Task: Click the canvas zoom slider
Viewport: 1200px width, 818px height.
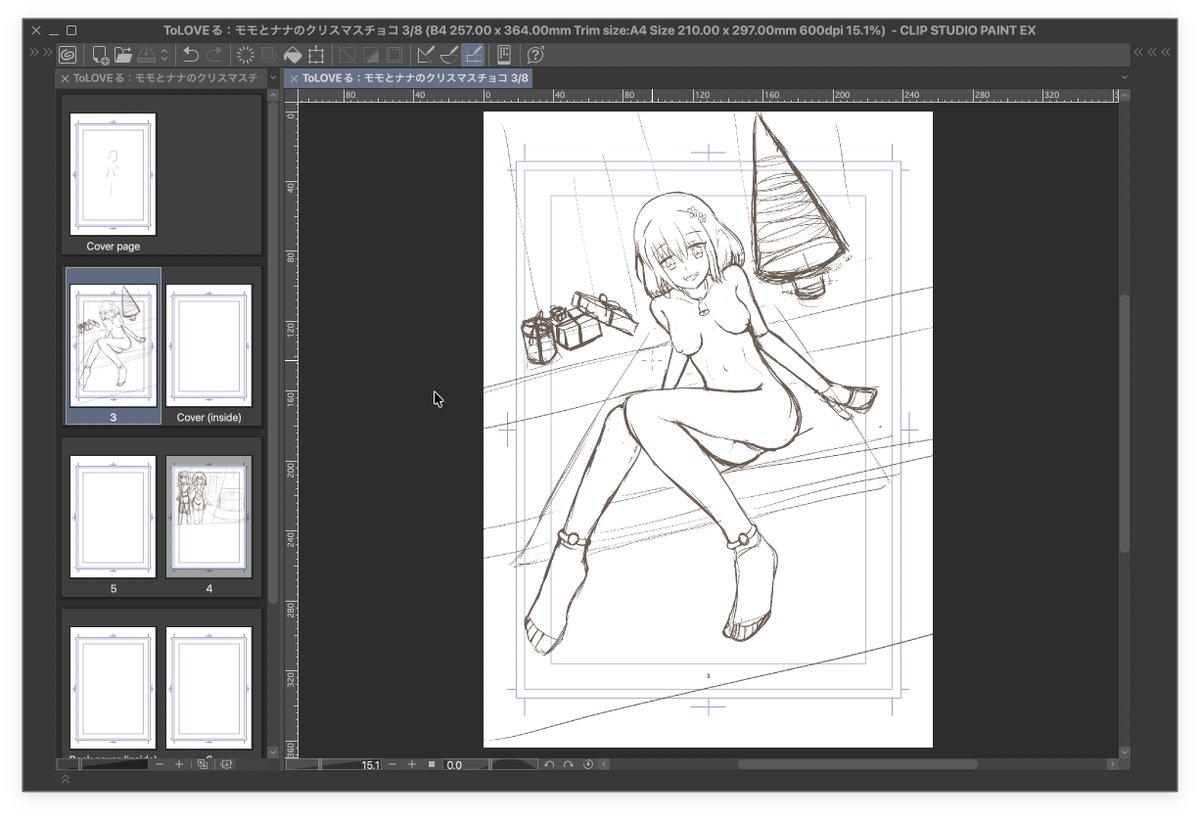Action: 320,764
